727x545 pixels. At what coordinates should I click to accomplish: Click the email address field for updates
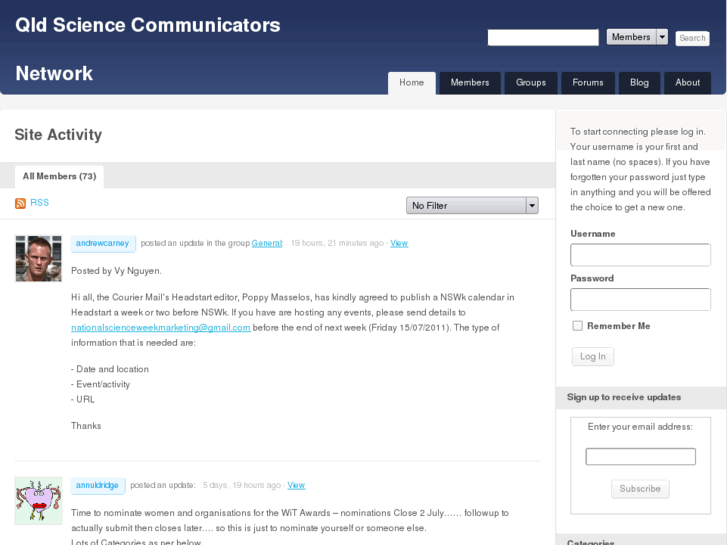(640, 457)
